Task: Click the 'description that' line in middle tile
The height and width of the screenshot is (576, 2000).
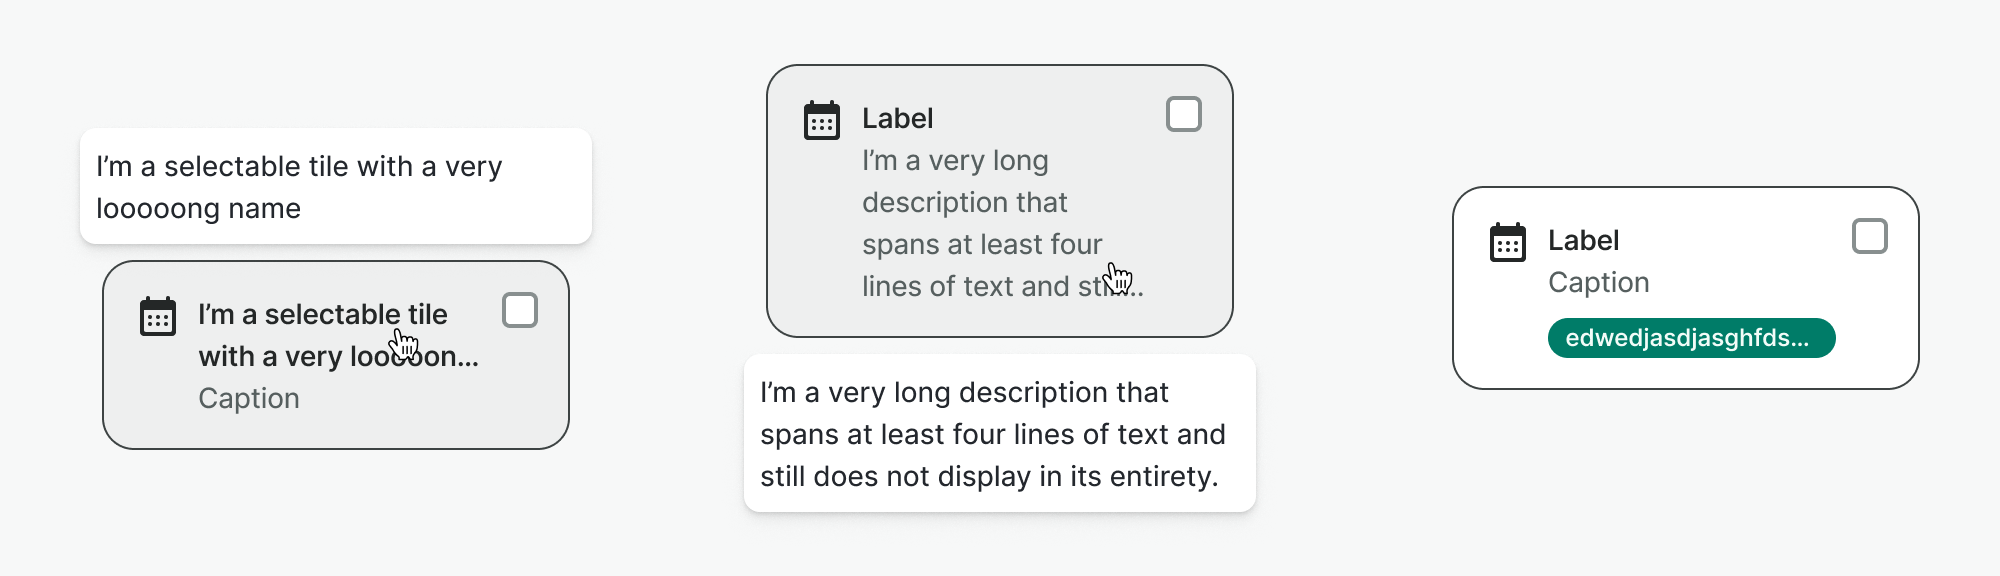Action: (x=964, y=203)
